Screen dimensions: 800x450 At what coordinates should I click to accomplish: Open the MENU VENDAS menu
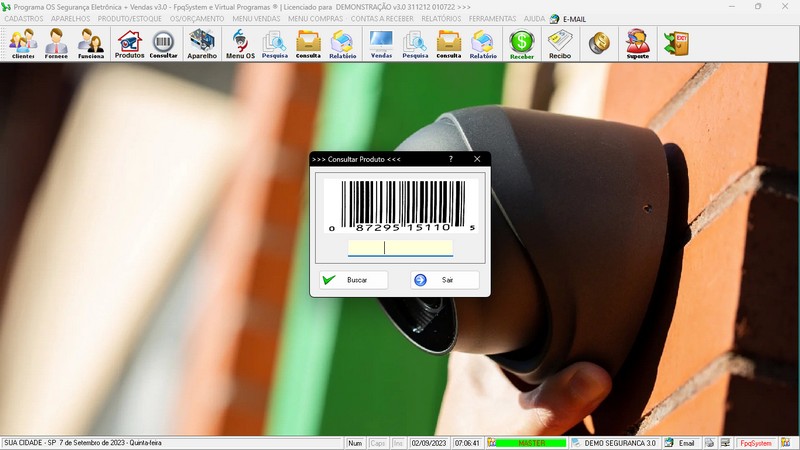pyautogui.click(x=256, y=19)
